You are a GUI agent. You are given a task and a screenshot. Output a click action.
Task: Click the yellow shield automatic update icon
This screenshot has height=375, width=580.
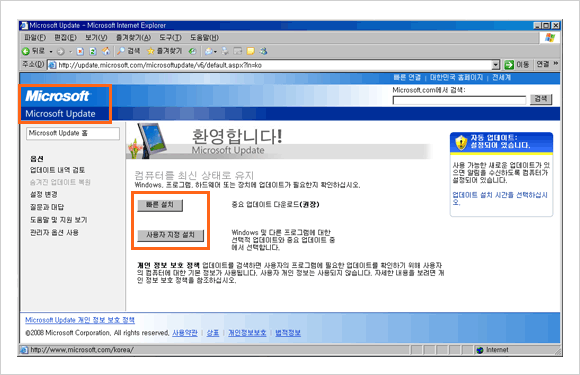pos(461,142)
